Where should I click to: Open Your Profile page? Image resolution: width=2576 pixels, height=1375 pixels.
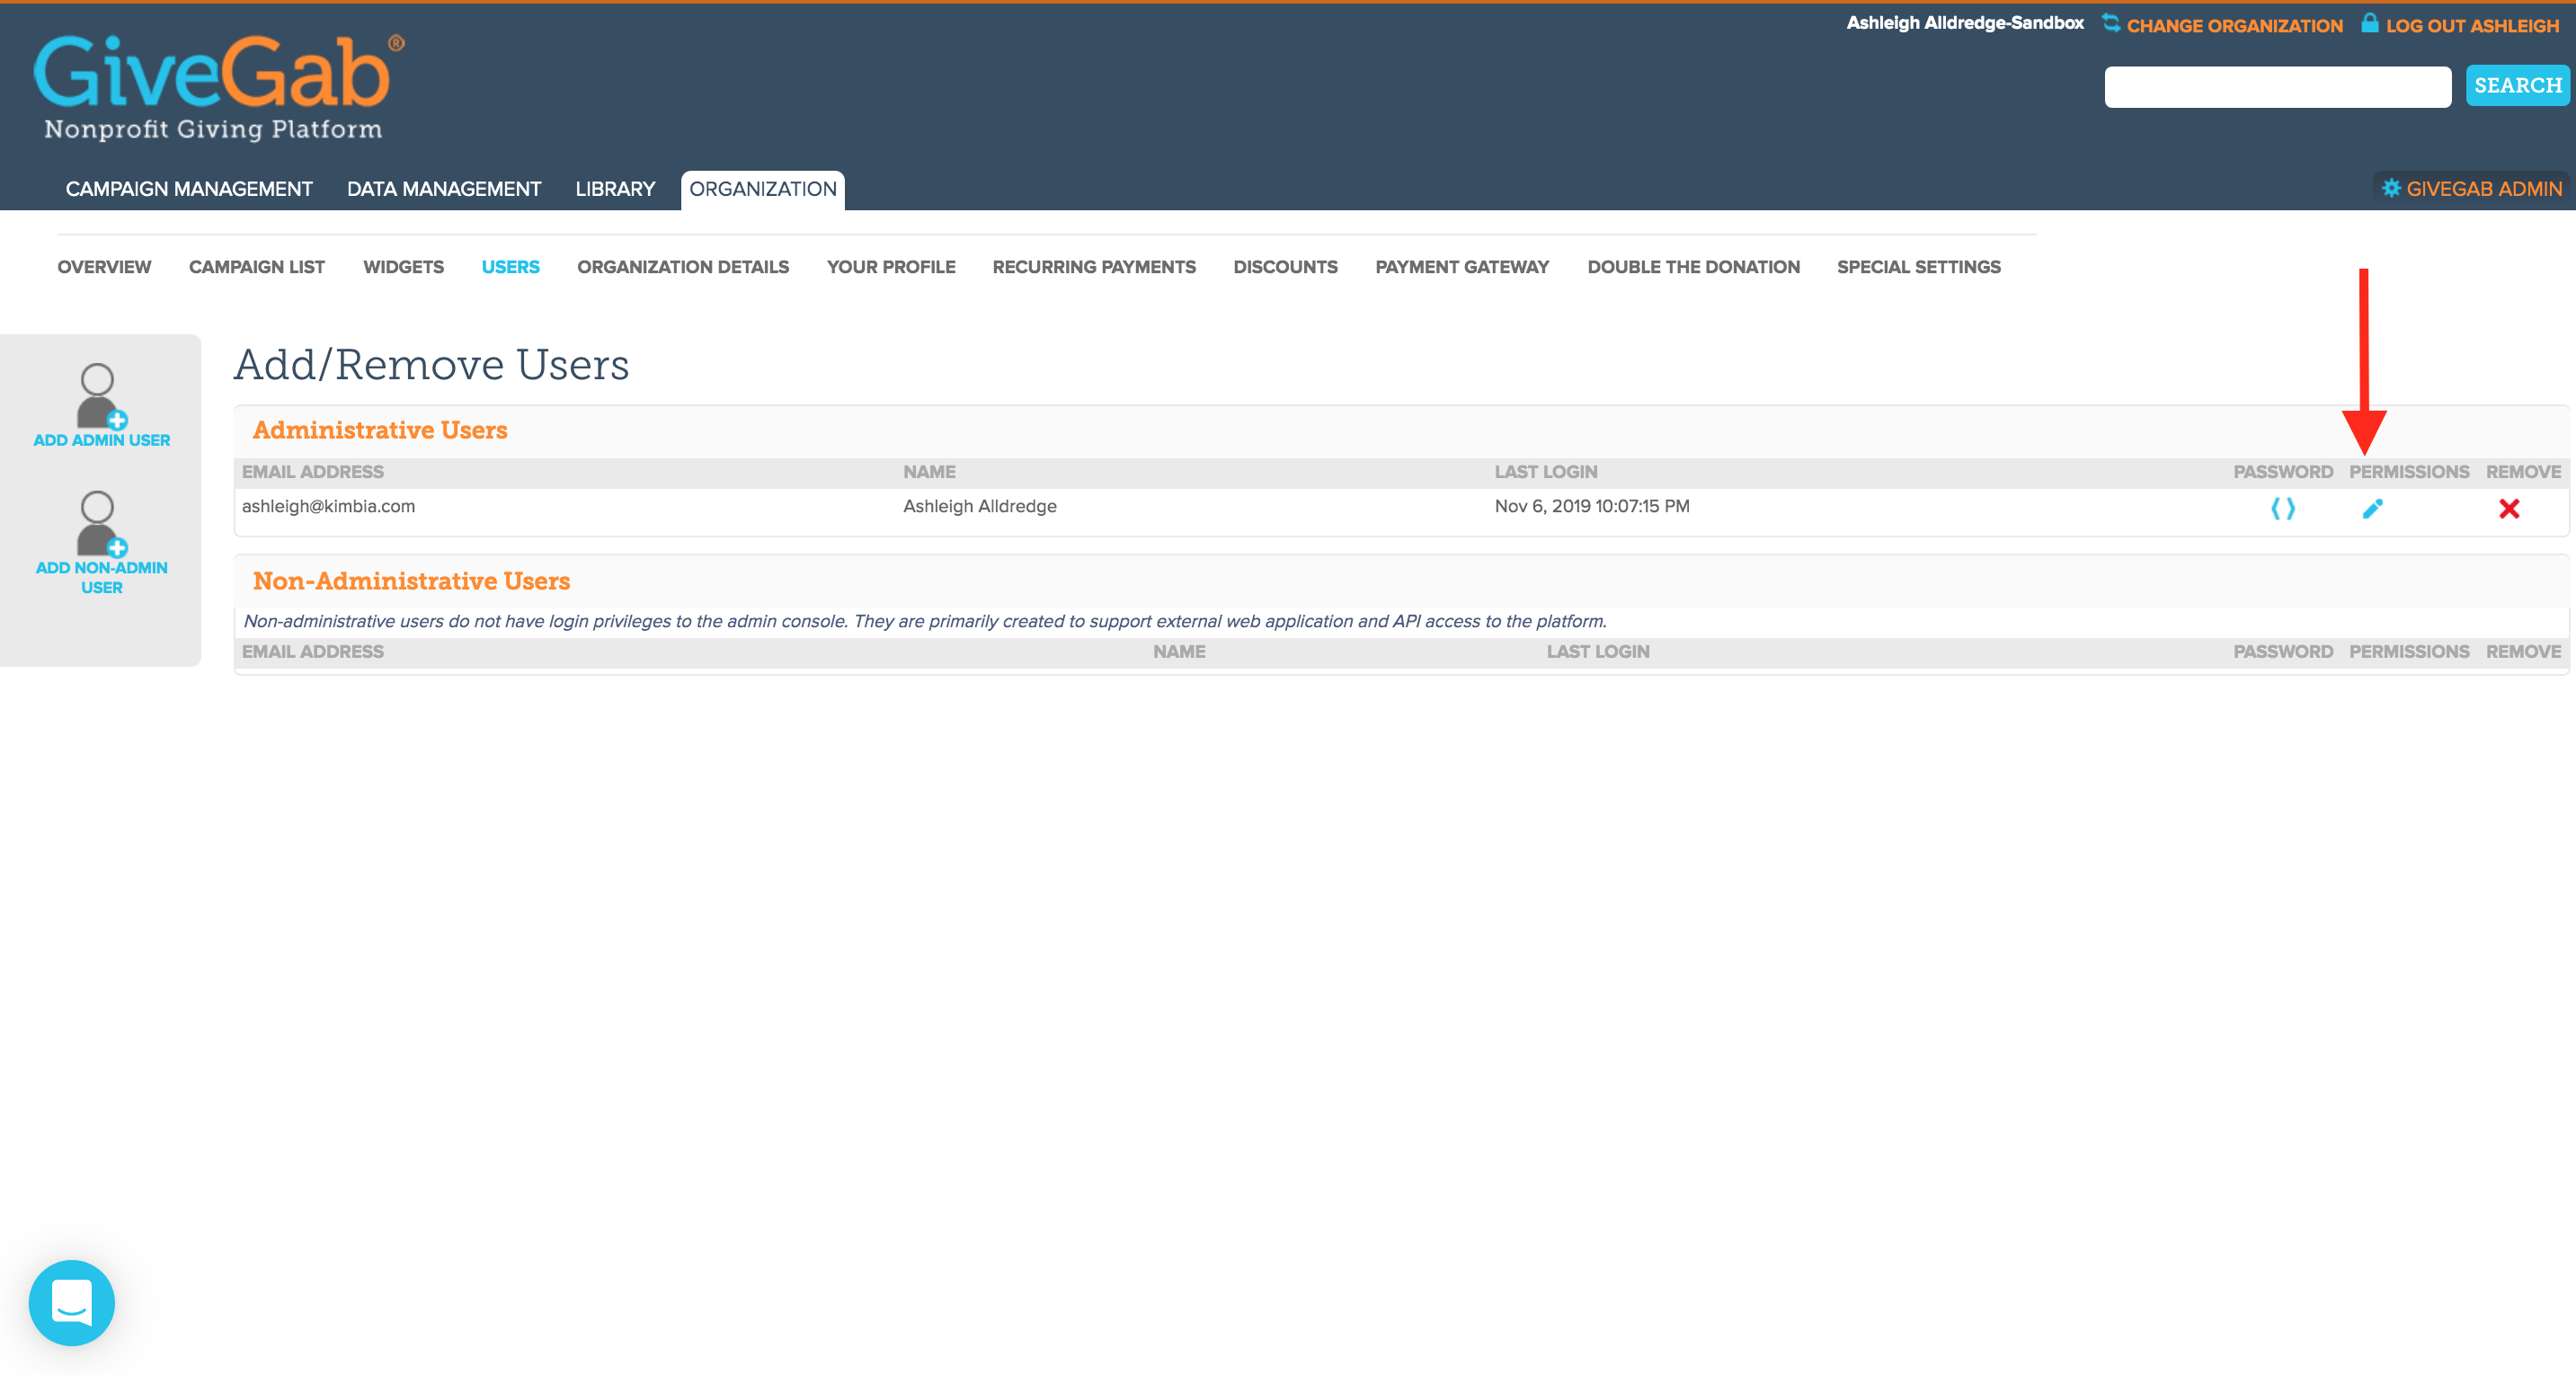pos(891,267)
